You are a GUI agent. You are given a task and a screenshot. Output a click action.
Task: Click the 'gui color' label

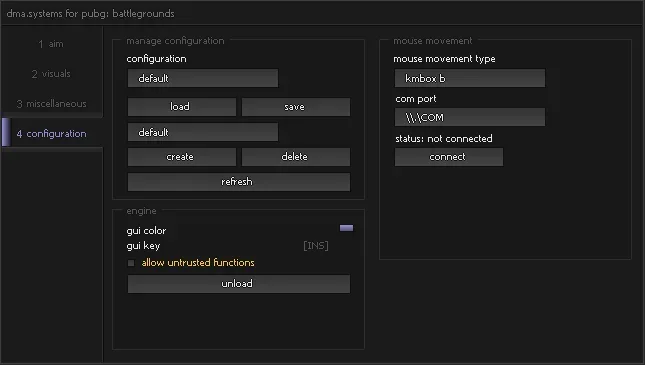pyautogui.click(x=146, y=231)
